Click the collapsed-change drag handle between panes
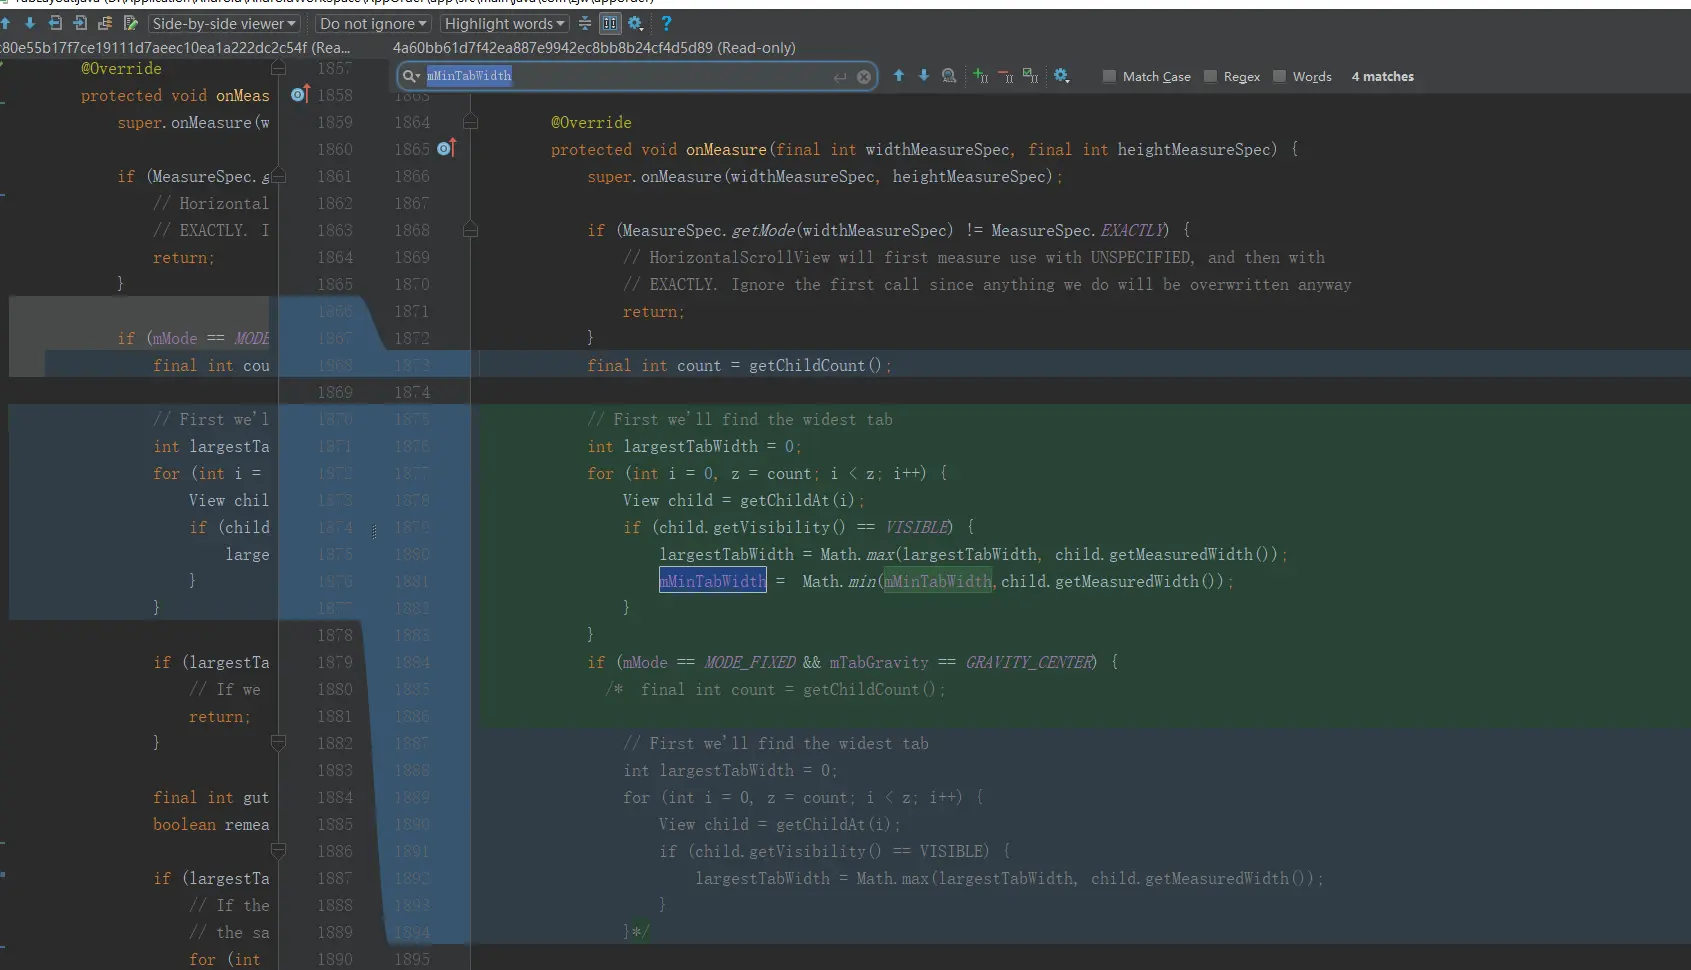The width and height of the screenshot is (1691, 970). pyautogui.click(x=374, y=531)
